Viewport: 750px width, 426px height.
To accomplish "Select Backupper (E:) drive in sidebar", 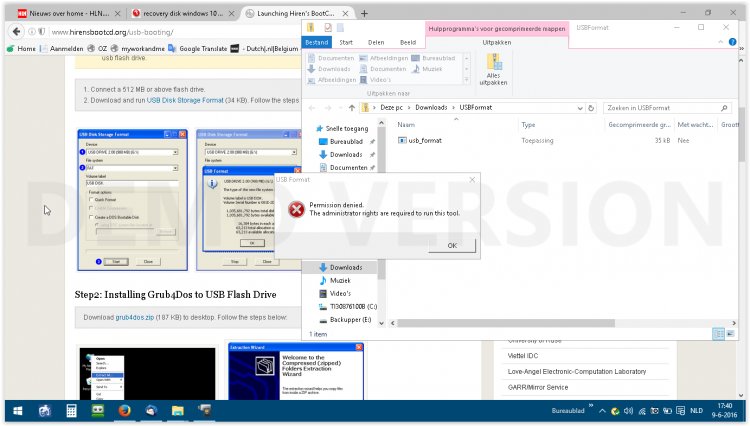I will point(351,319).
